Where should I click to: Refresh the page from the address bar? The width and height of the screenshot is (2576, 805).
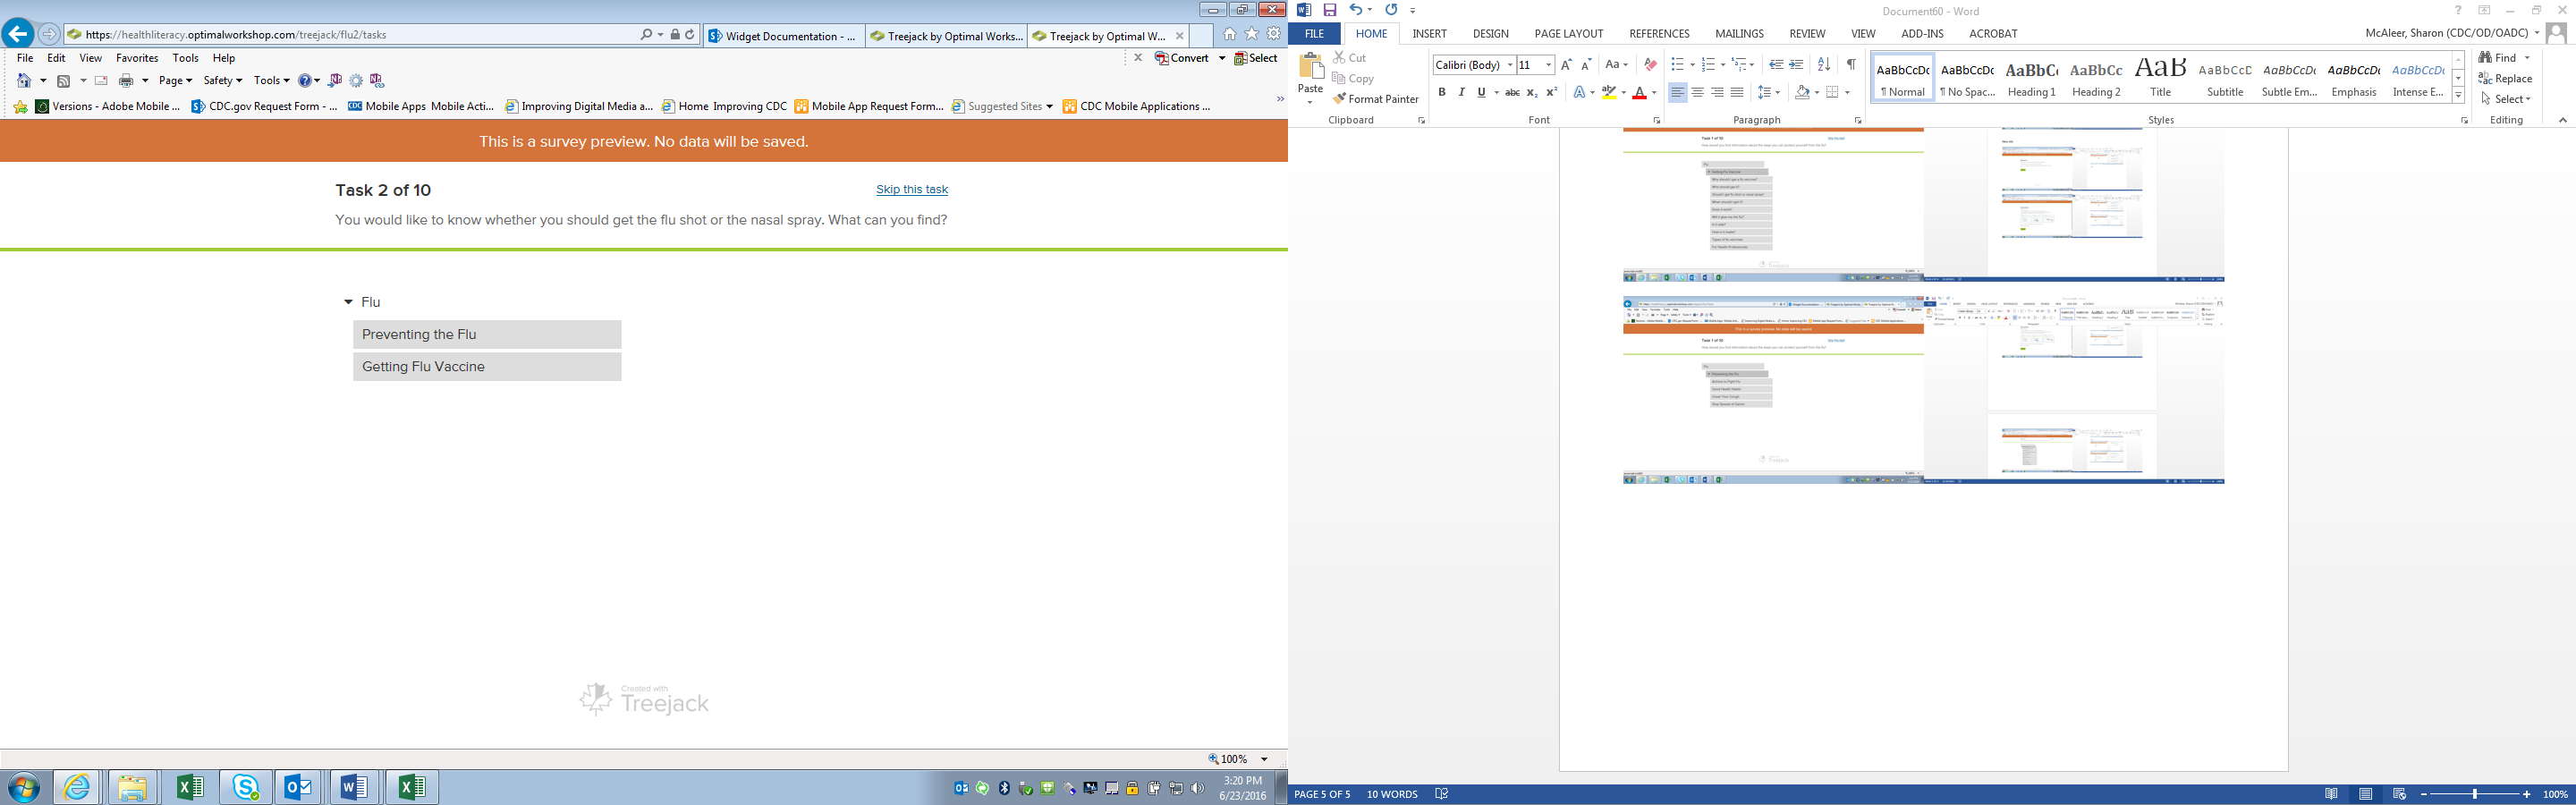coord(690,35)
